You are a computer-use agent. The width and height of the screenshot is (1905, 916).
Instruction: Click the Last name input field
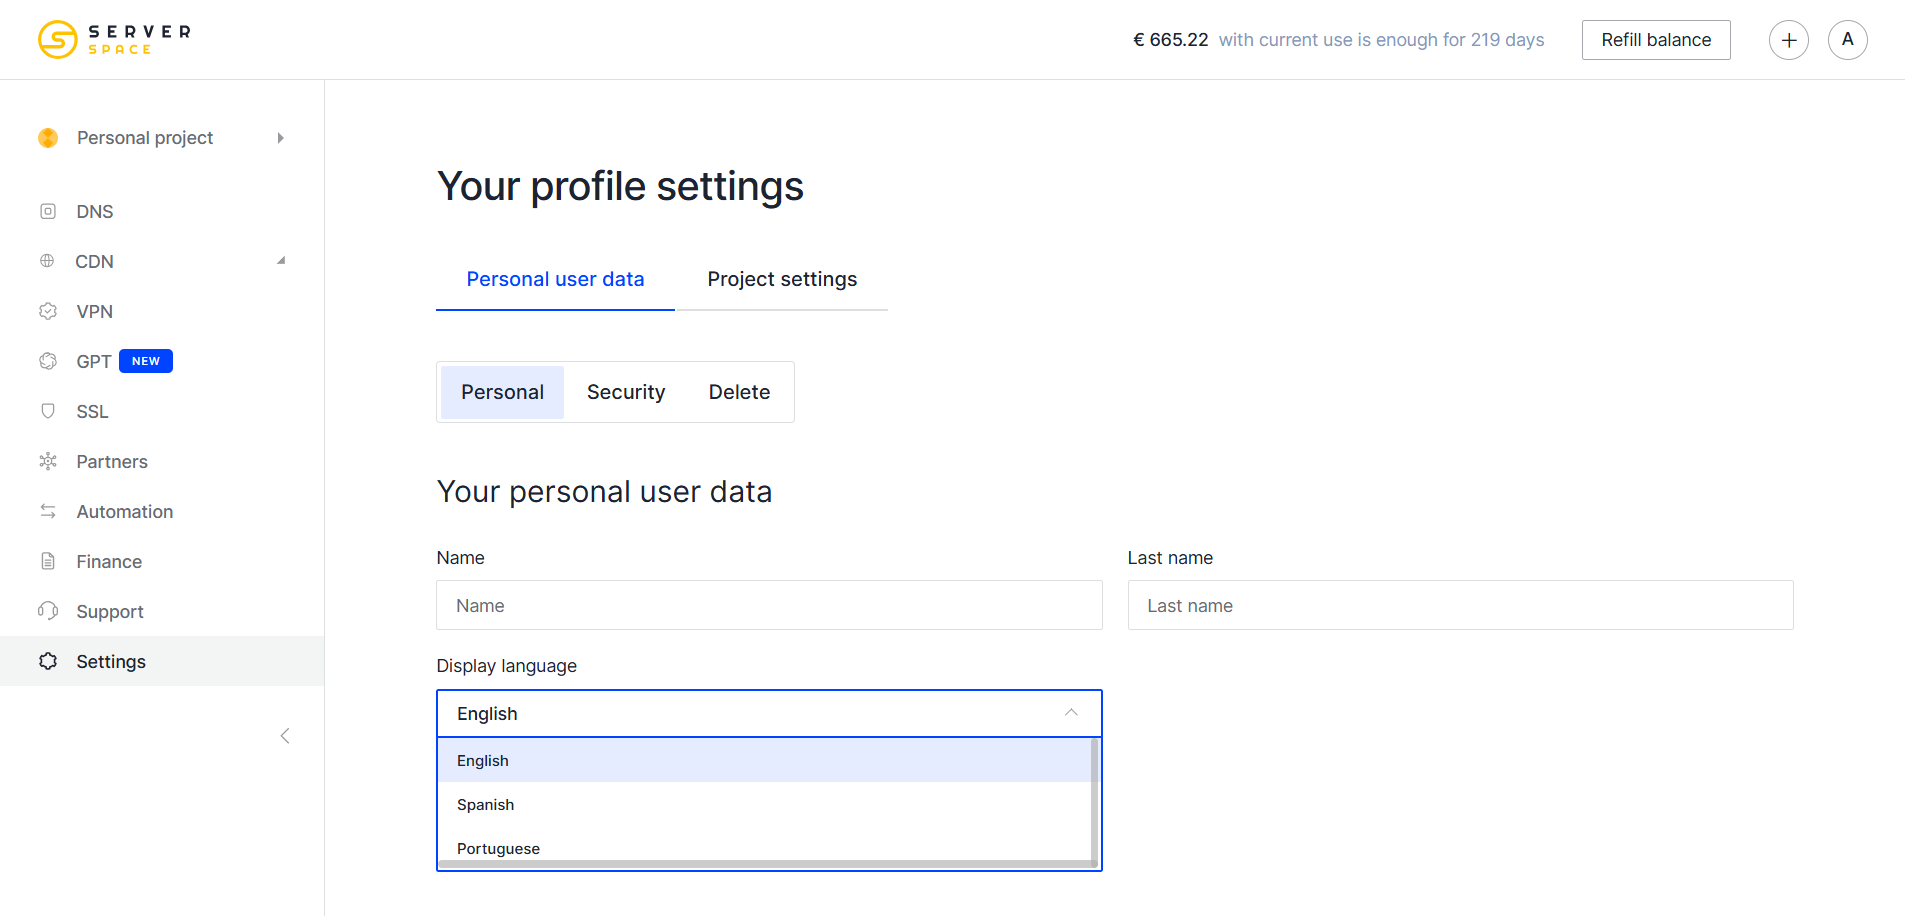[1460, 605]
